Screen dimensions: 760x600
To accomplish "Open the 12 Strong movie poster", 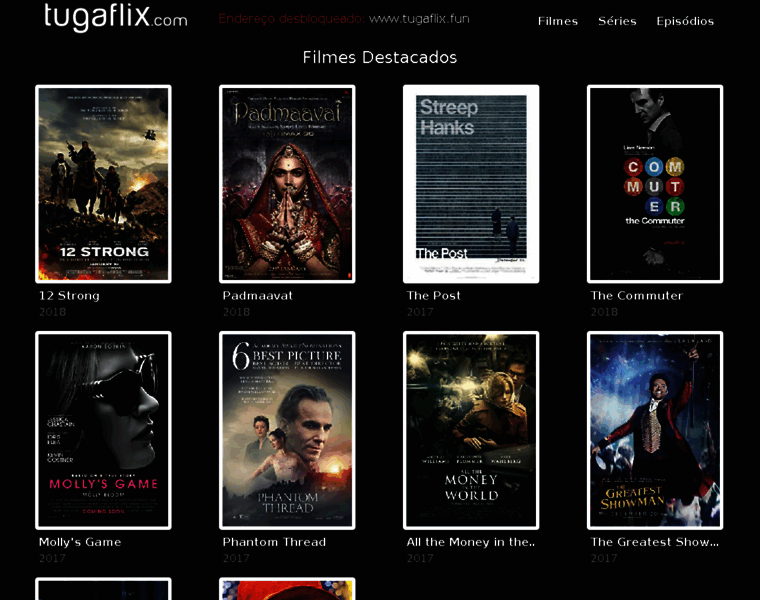I will click(x=103, y=184).
